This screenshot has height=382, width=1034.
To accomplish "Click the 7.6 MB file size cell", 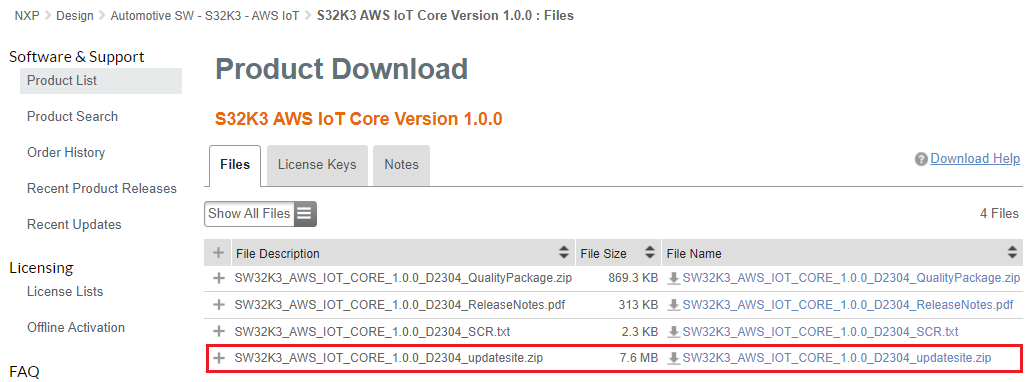I will [638, 358].
